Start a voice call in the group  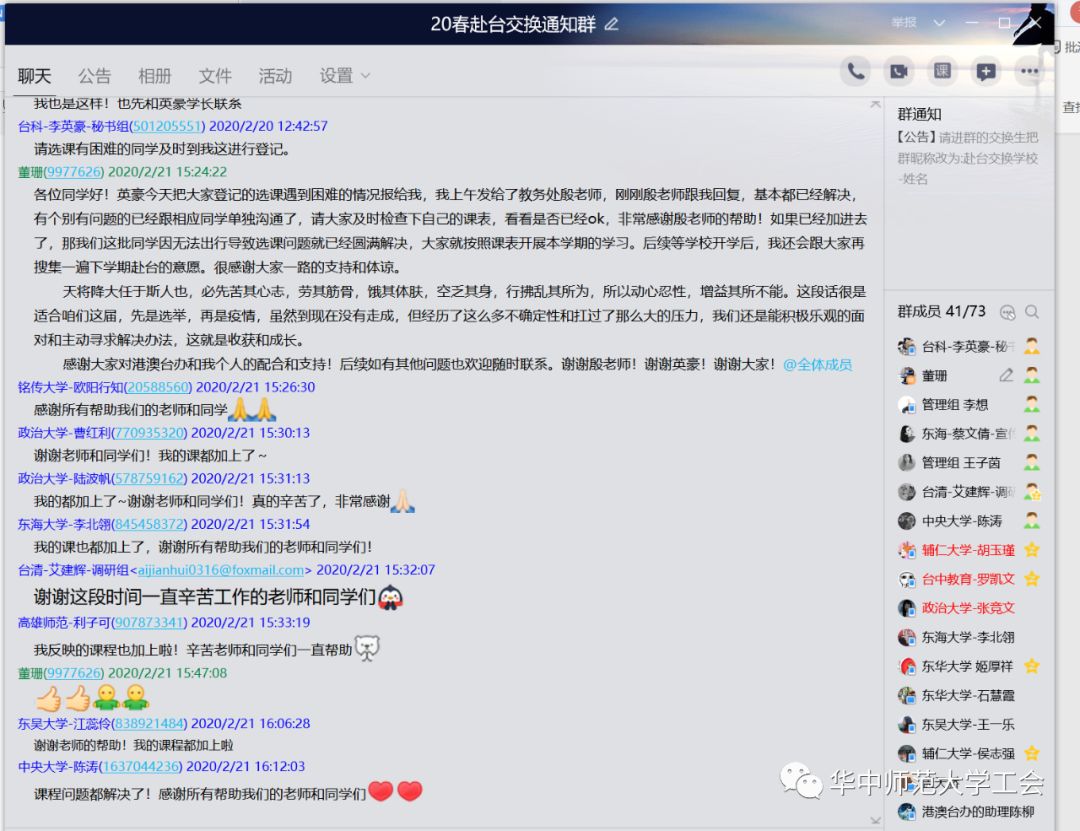[856, 71]
